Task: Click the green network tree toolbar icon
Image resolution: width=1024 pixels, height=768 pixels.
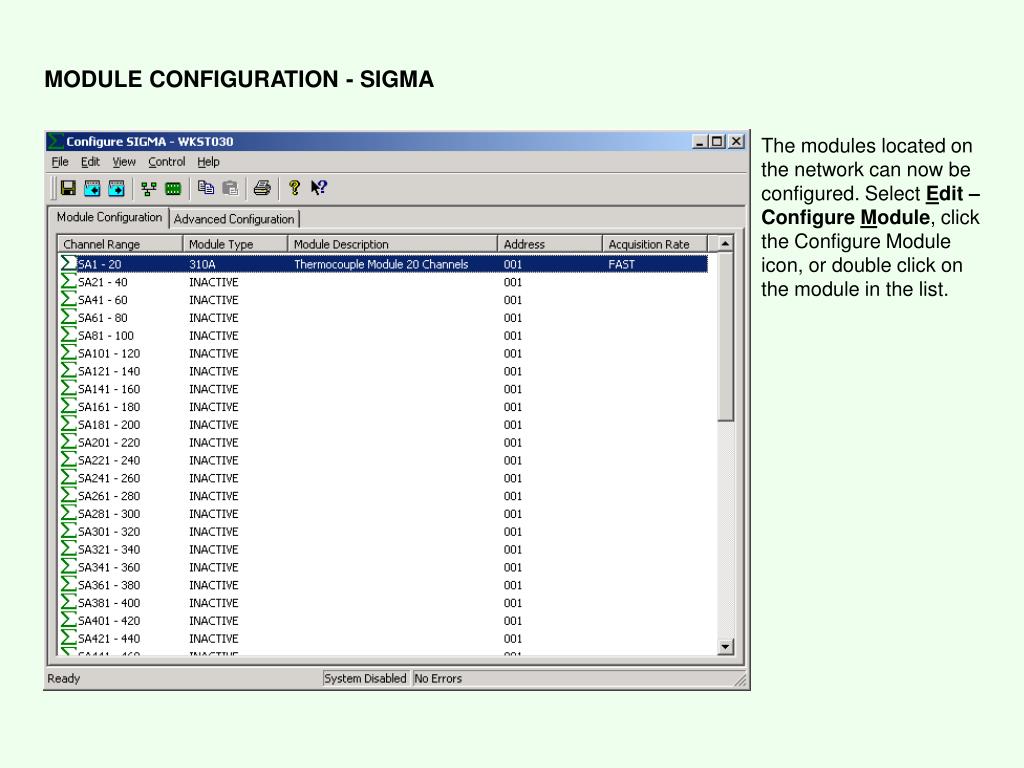Action: (x=149, y=189)
